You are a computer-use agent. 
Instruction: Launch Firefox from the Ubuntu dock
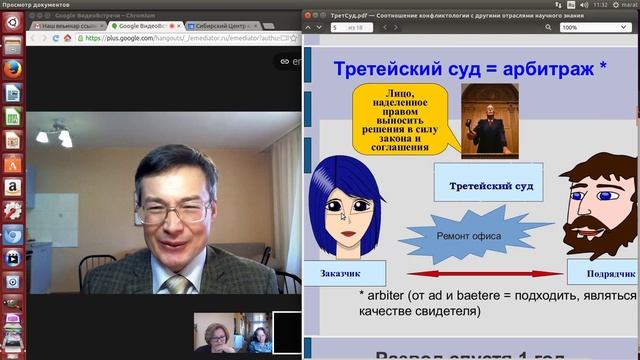click(x=13, y=69)
